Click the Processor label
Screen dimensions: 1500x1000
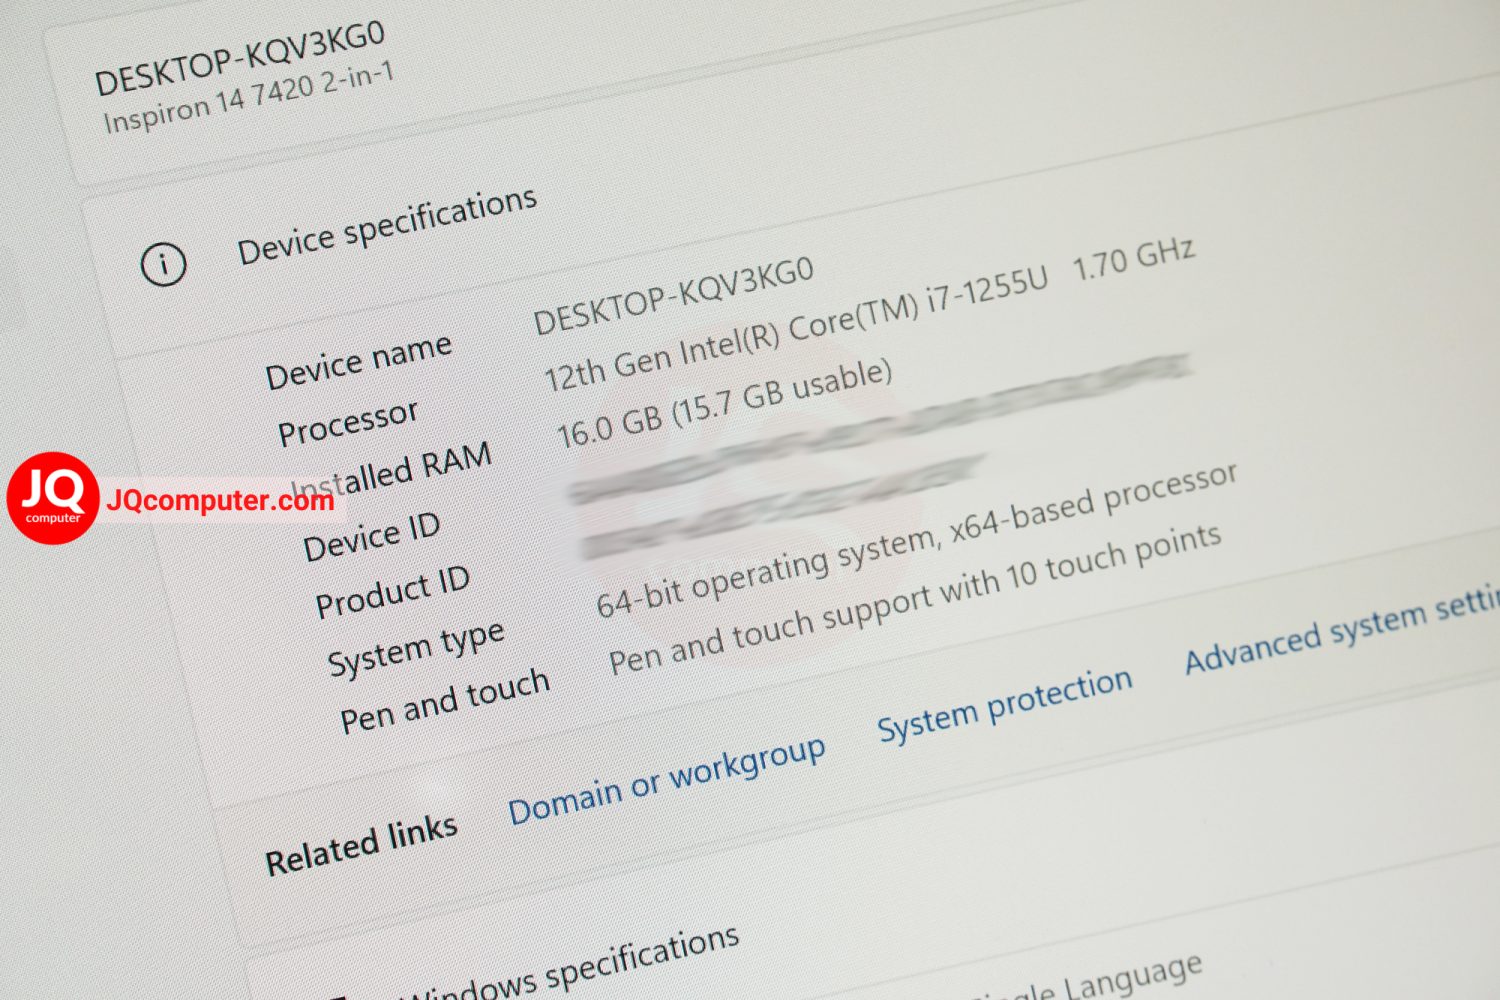coord(348,422)
